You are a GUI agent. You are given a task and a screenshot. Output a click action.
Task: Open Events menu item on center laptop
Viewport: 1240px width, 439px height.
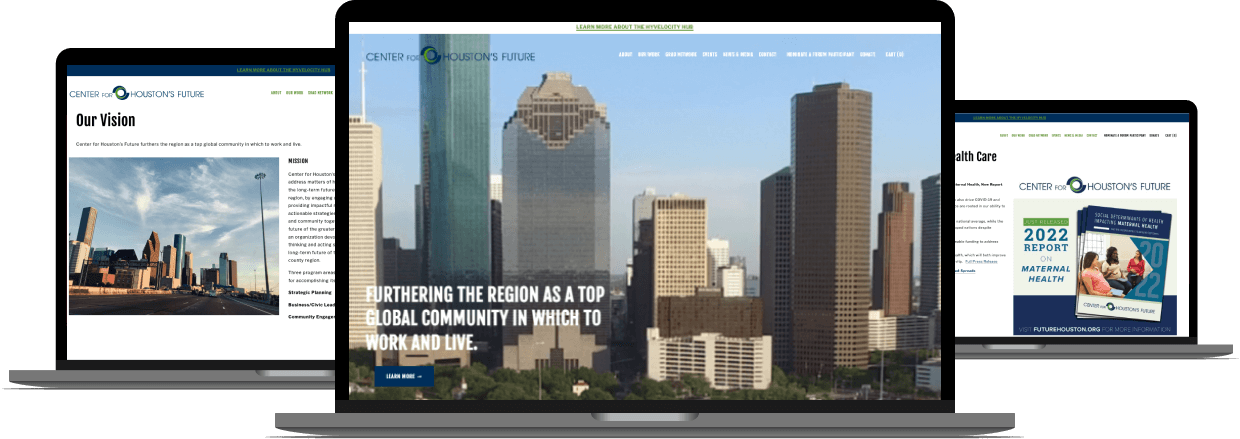coord(710,54)
